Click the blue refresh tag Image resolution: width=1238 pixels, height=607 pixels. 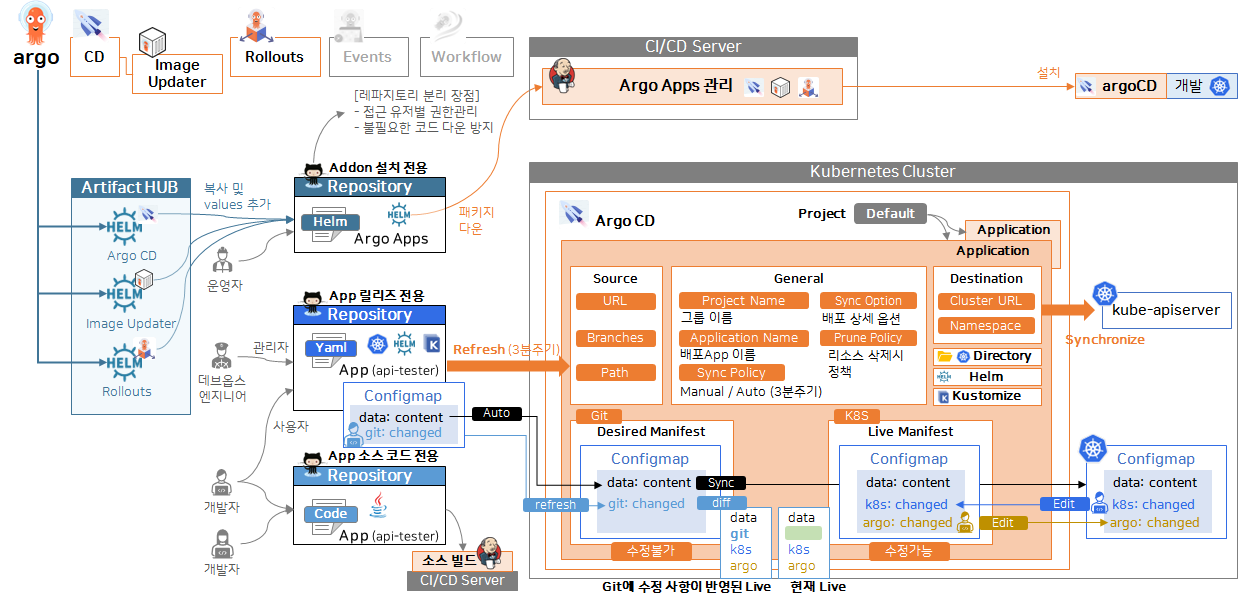555,505
